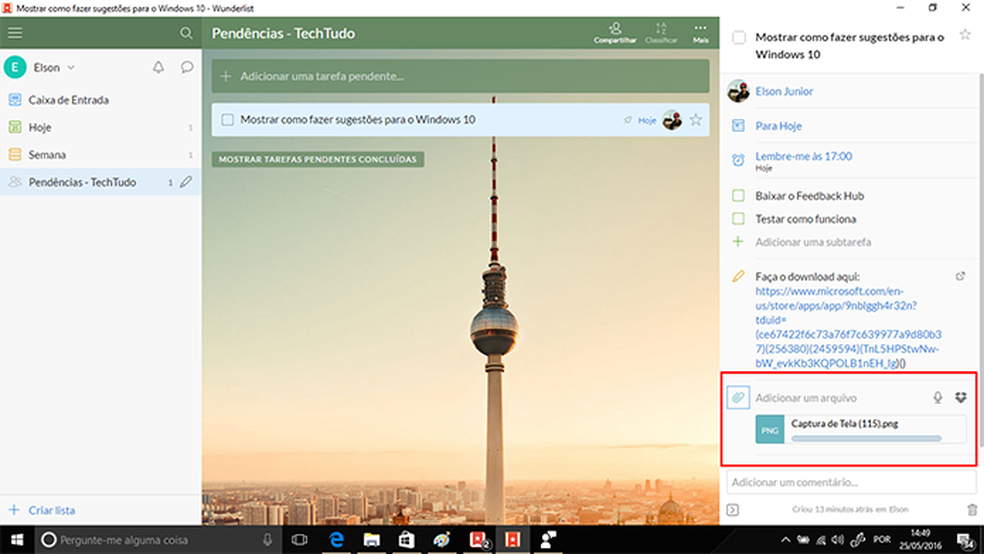Check Baixar o Feedback Hub subtask

pyautogui.click(x=738, y=196)
